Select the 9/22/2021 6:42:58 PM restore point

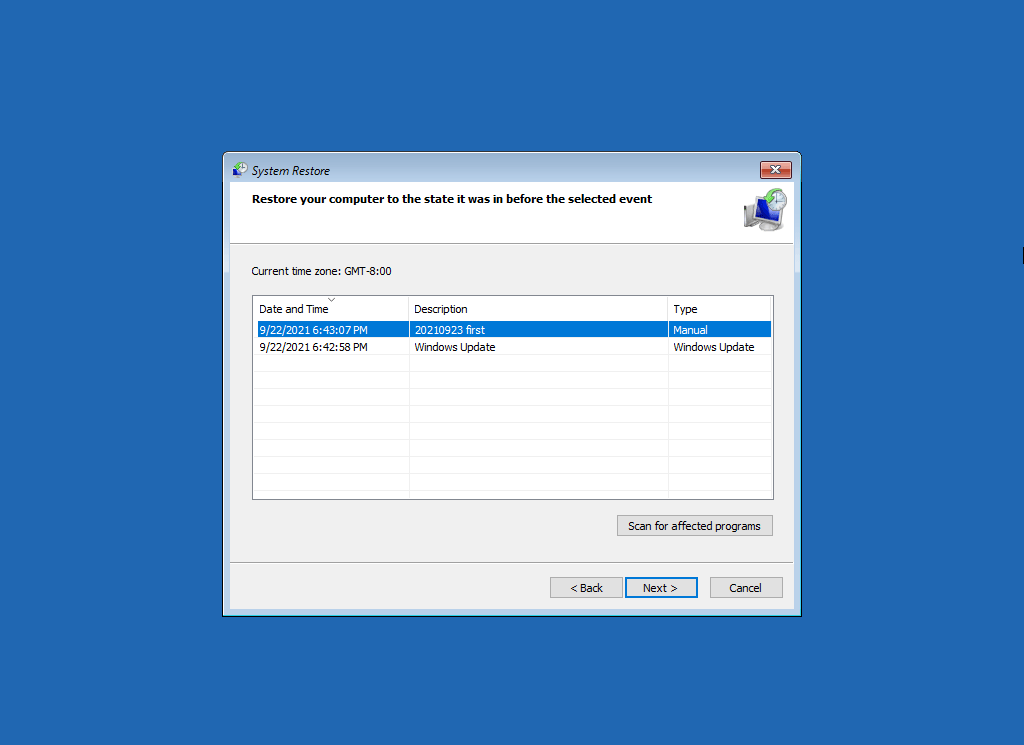point(513,347)
